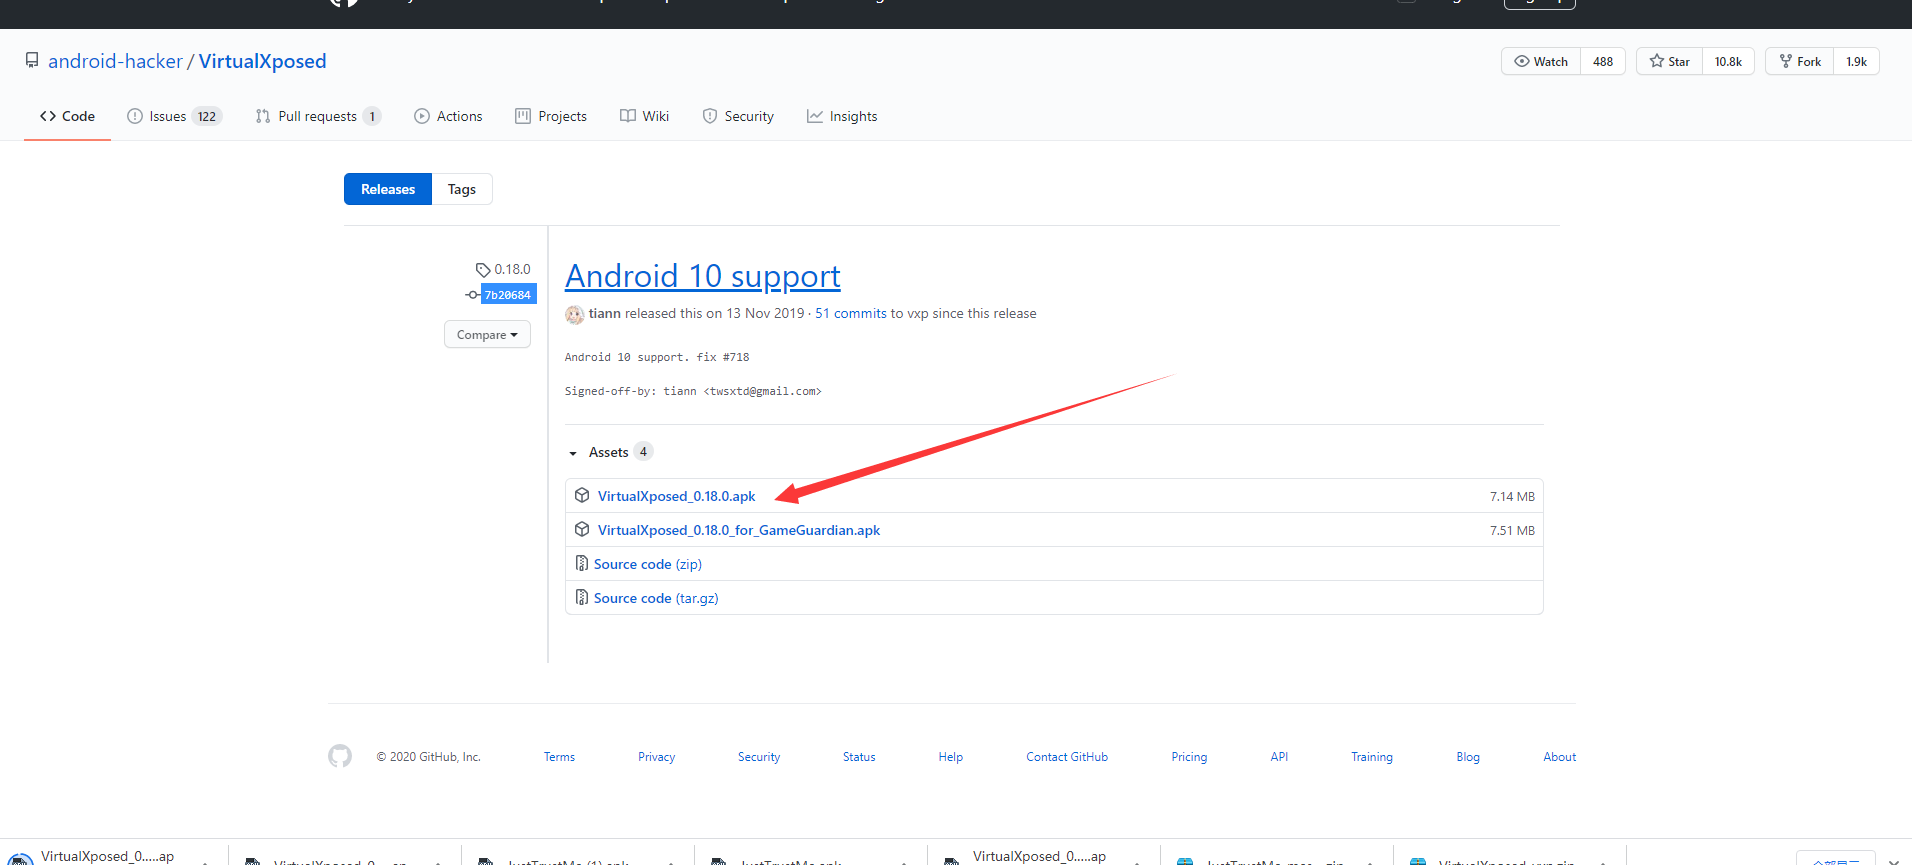
Task: Click the file icon beside Source code (tar.gz)
Action: (x=581, y=598)
